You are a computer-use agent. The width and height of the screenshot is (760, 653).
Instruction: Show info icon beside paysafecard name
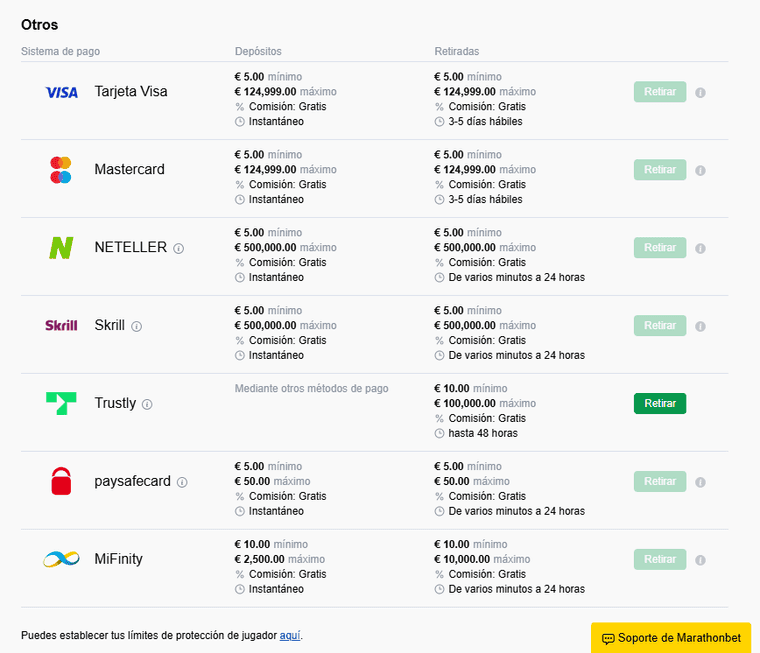[x=182, y=482]
